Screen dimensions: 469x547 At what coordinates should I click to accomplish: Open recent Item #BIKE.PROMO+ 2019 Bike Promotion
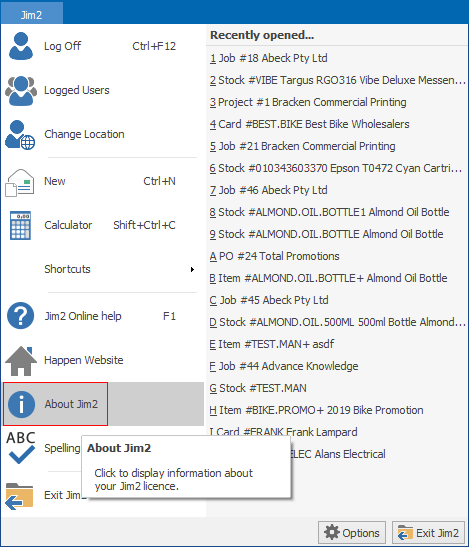tap(316, 410)
